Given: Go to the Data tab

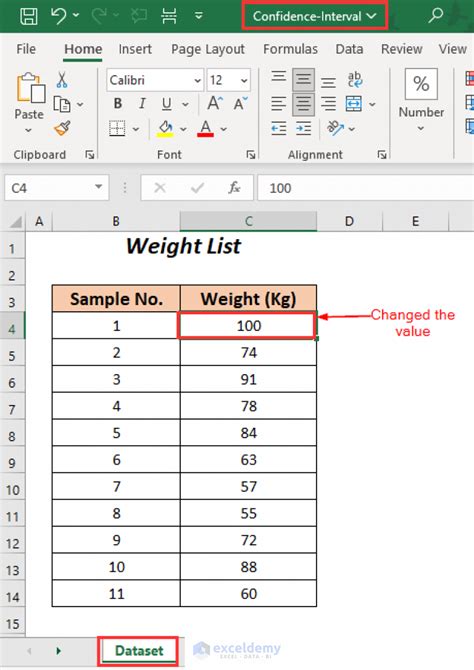Looking at the screenshot, I should tap(349, 49).
